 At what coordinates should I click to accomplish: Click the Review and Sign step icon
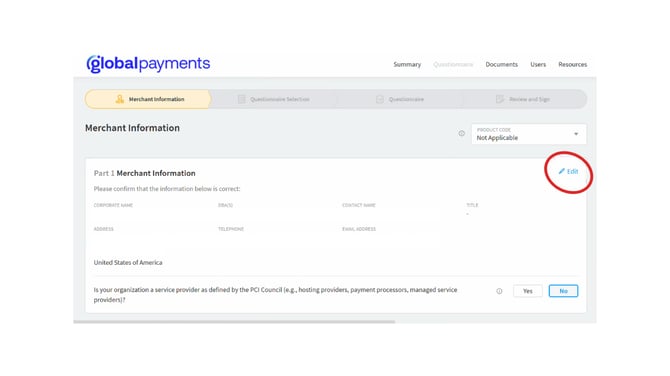click(x=500, y=99)
